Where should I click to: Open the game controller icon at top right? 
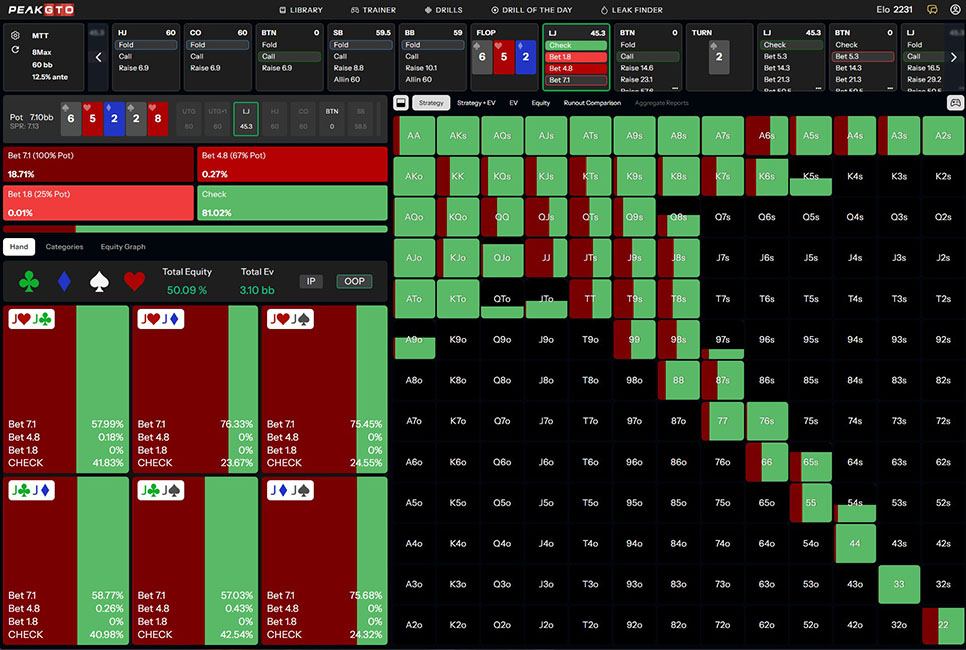[954, 102]
